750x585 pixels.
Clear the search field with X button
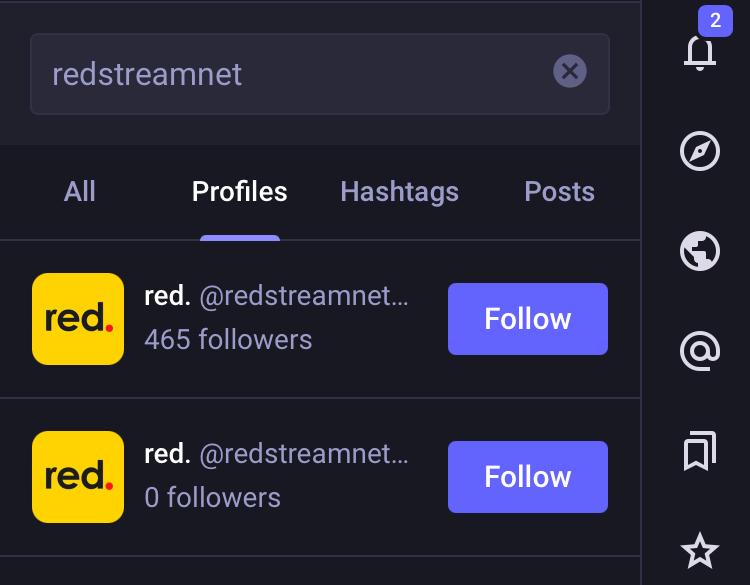[x=570, y=71]
